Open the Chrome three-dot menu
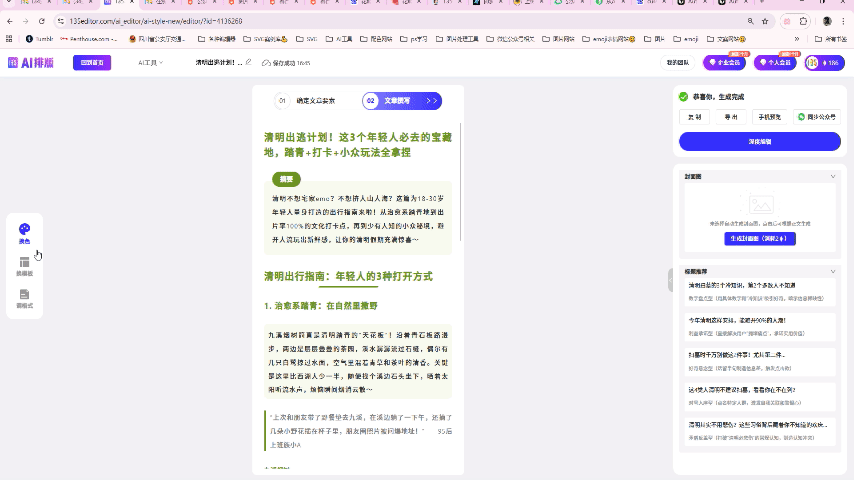 [843, 21]
